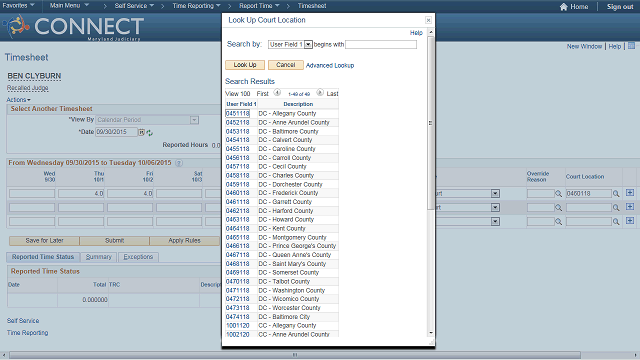Viewport: 640px width, 360px height.
Task: Open Report Time breadcrumb menu
Action: pos(259,6)
